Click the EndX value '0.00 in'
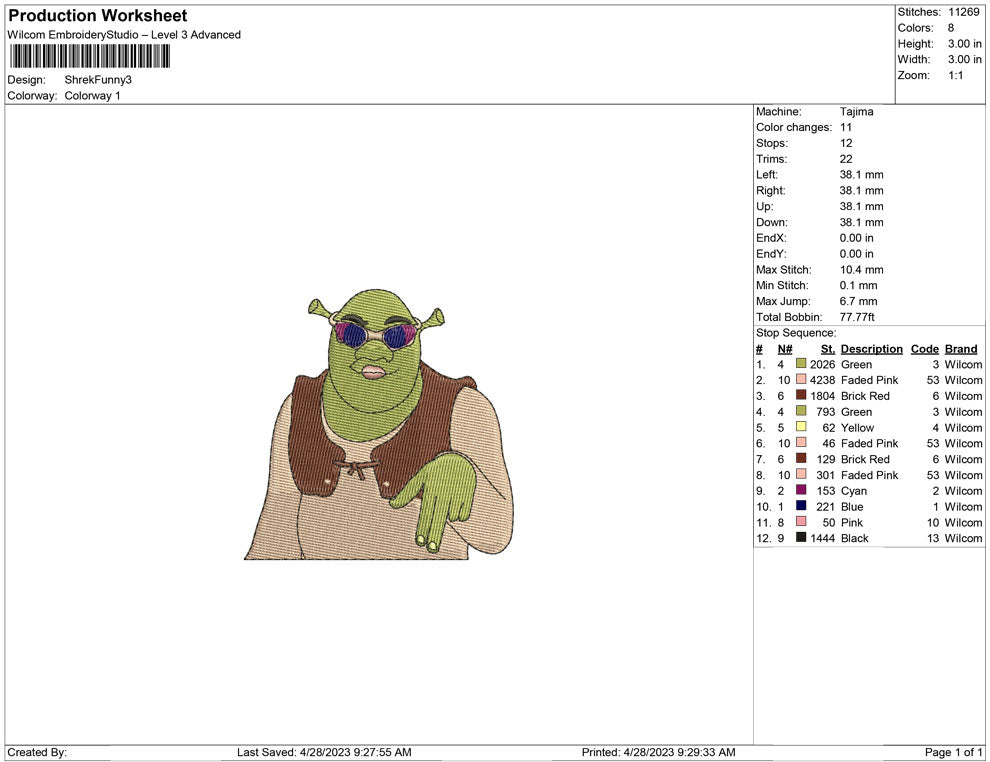The height and width of the screenshot is (762, 990). 857,238
